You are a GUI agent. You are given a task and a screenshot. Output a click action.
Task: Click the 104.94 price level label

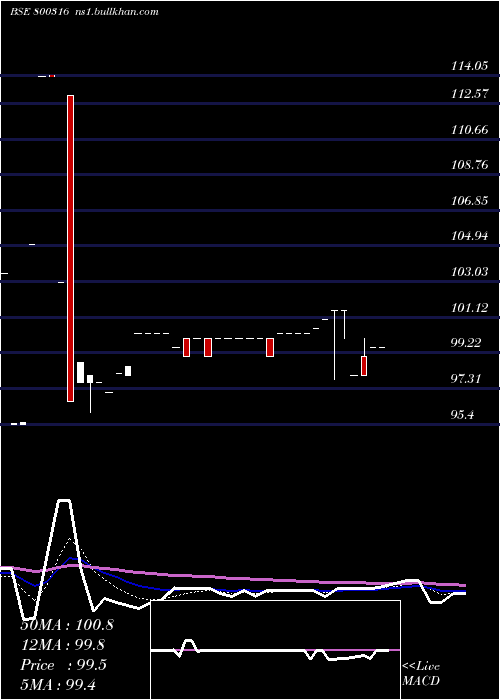469,236
